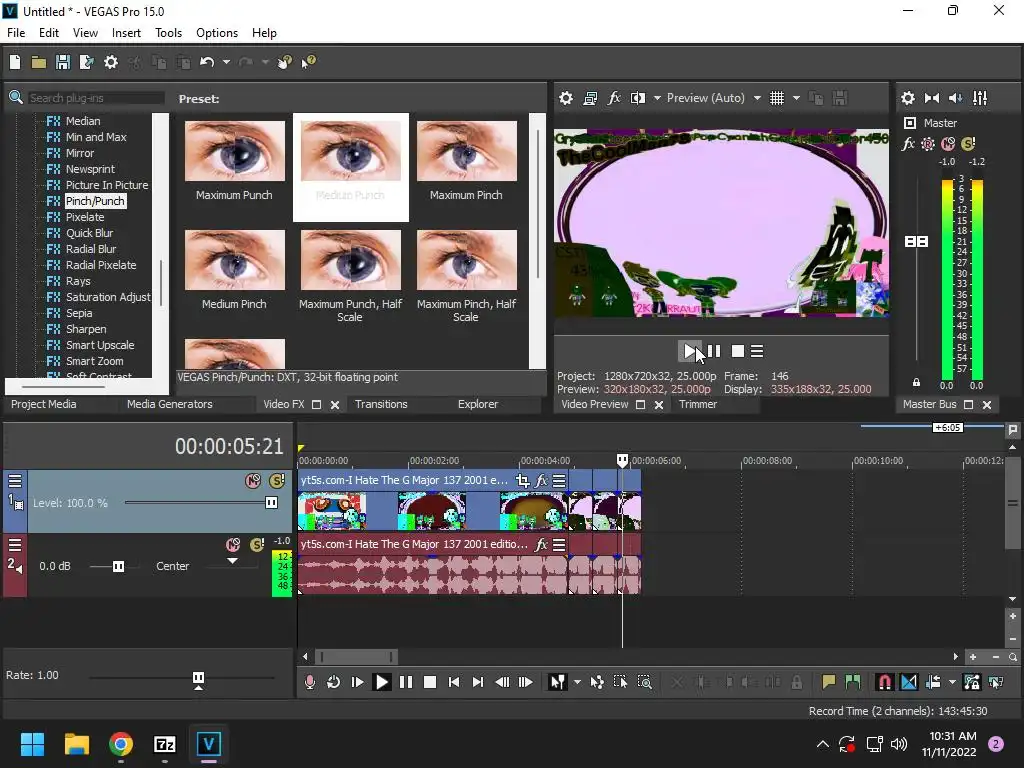The width and height of the screenshot is (1024, 768).
Task: Open Event FX on the video event
Action: coord(541,481)
